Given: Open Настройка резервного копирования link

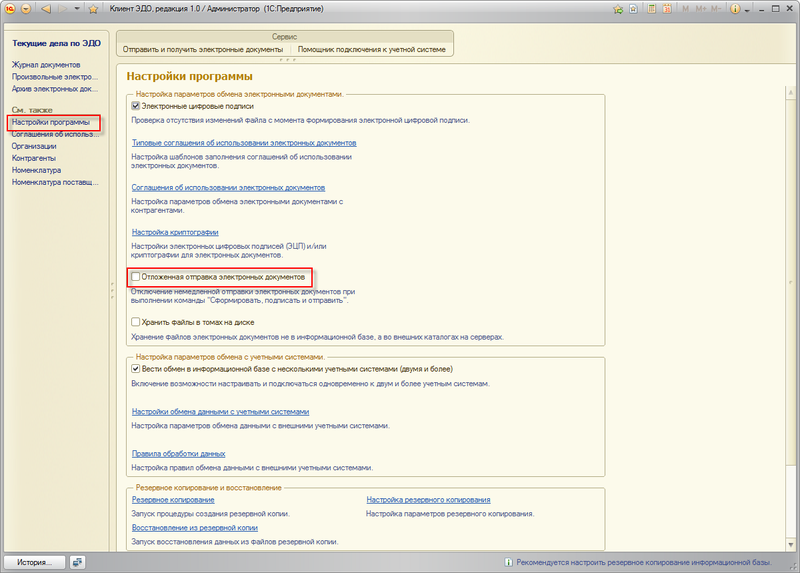Looking at the screenshot, I should pos(428,499).
